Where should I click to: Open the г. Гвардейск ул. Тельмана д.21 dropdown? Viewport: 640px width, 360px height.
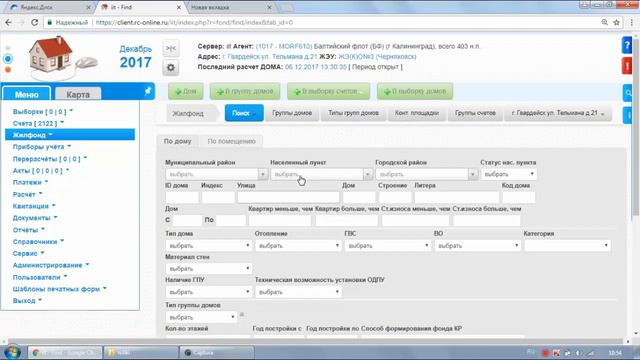(558, 113)
